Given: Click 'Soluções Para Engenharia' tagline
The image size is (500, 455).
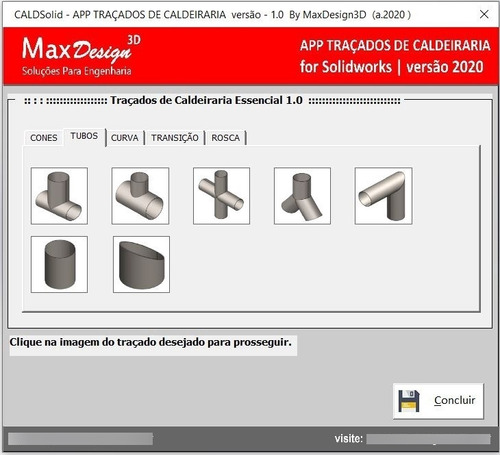Looking at the screenshot, I should click(x=77, y=71).
